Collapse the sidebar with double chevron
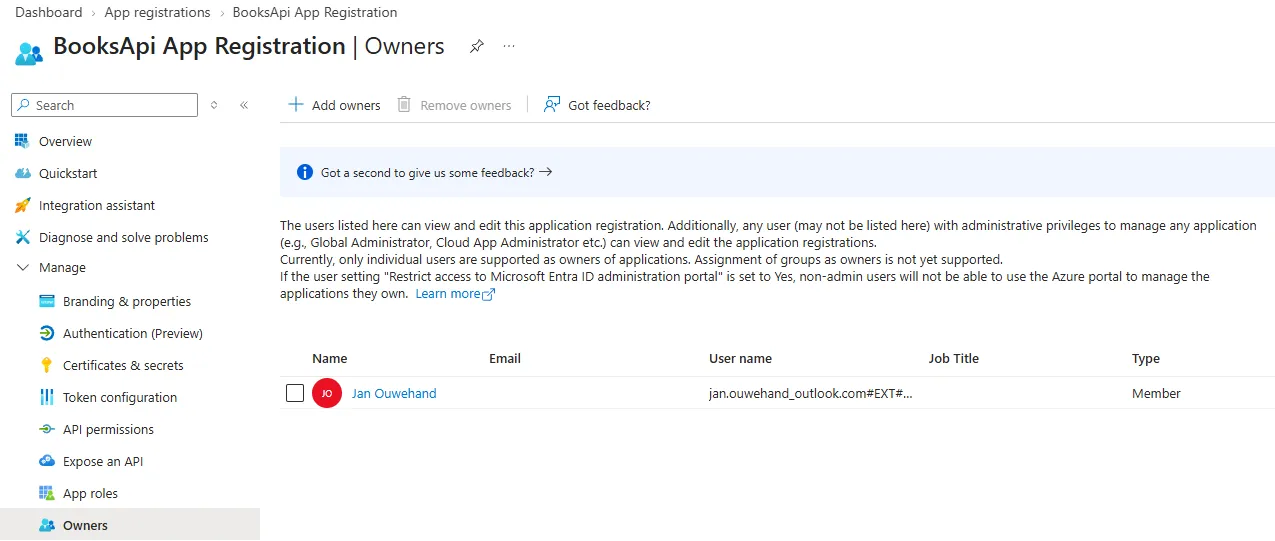The width and height of the screenshot is (1275, 541). [x=244, y=105]
